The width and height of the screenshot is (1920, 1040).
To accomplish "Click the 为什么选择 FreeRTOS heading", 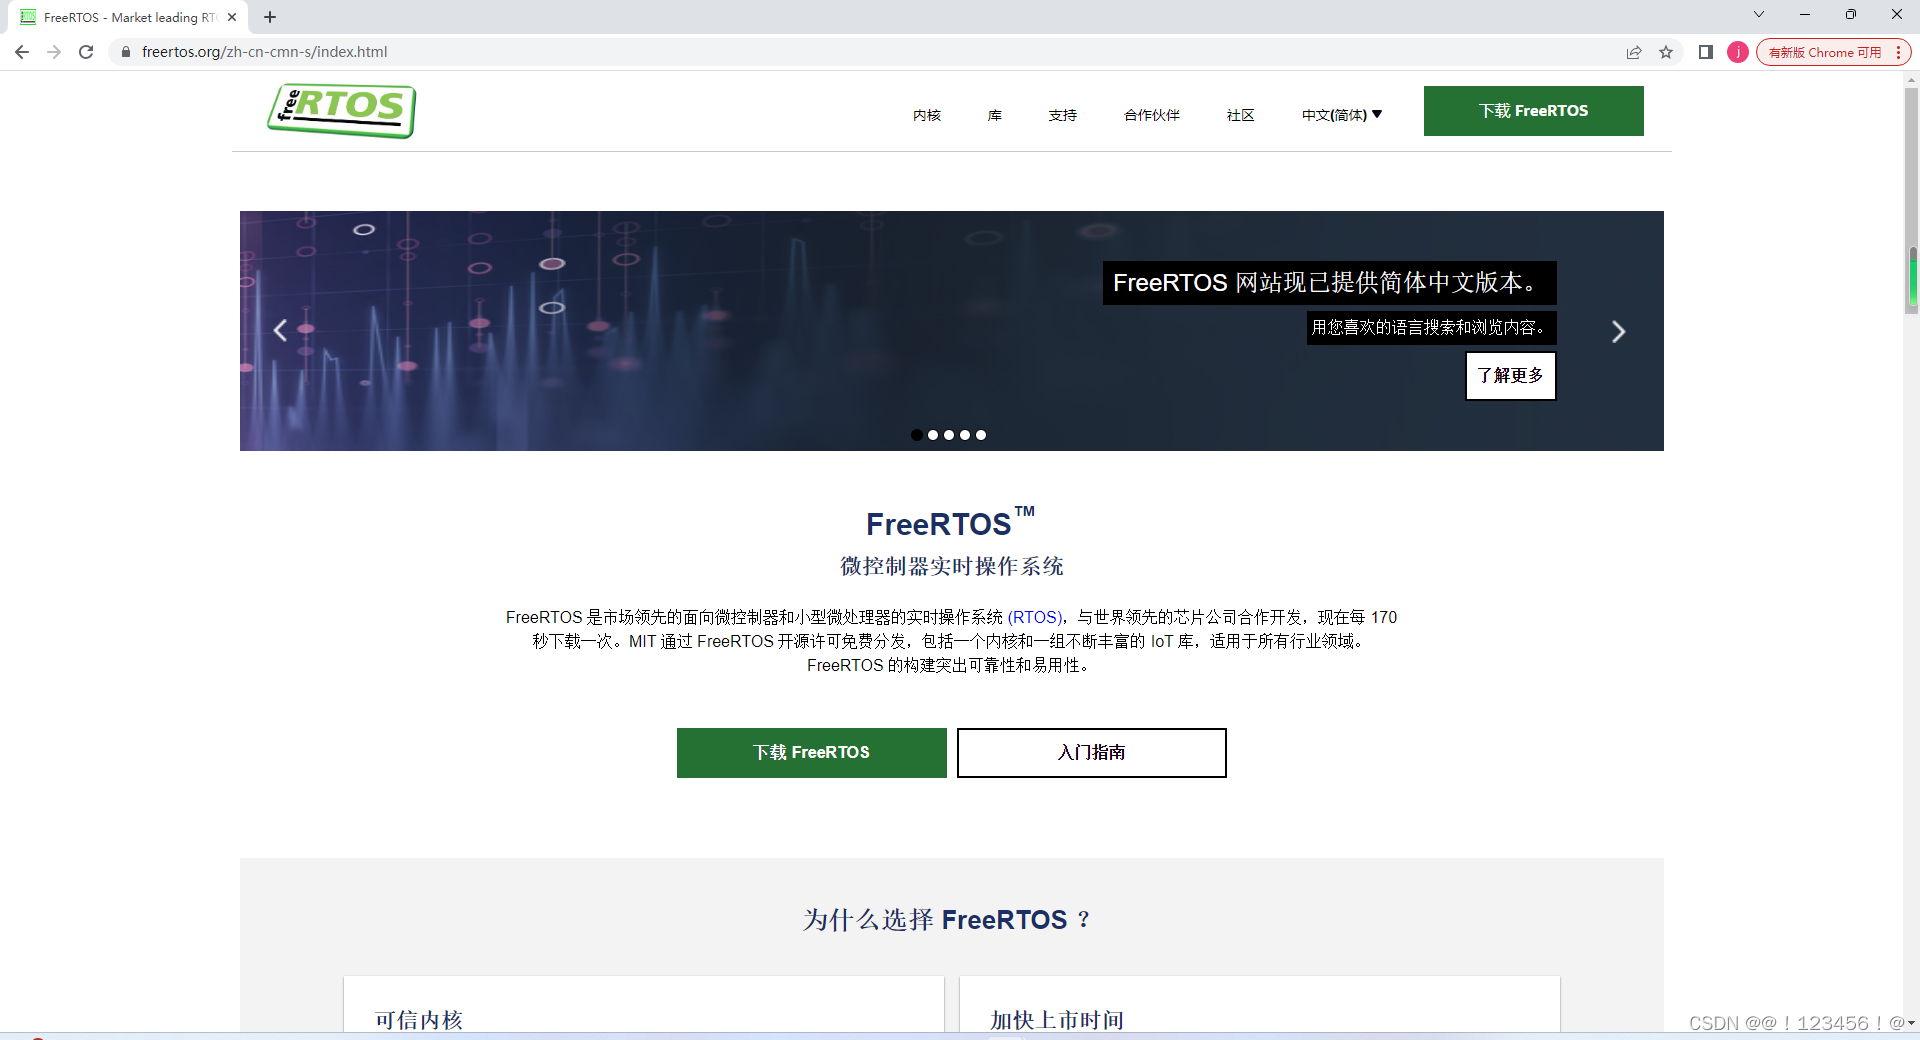I will click(x=946, y=920).
